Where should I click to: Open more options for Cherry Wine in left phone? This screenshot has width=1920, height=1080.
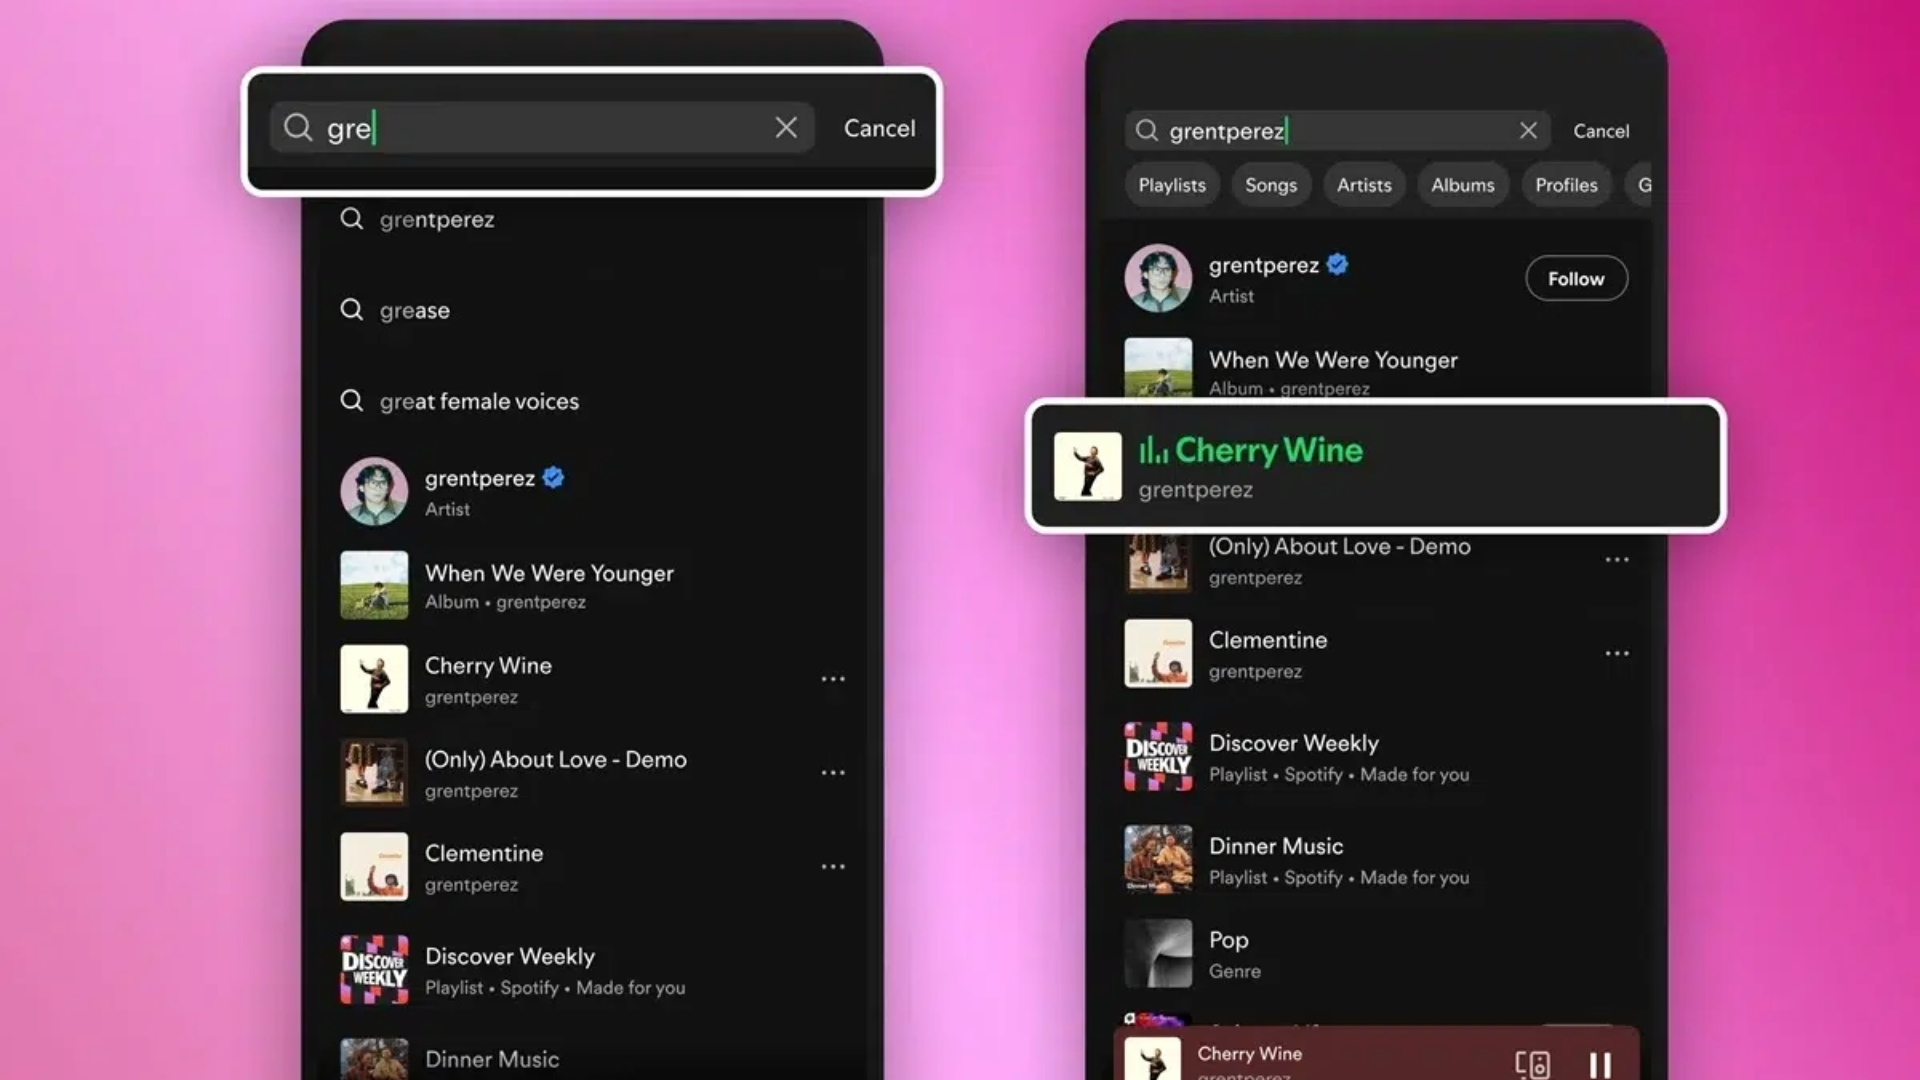click(833, 679)
